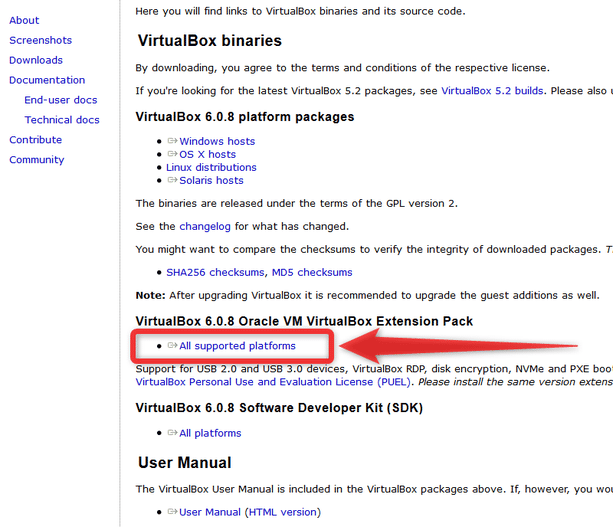Download the Windows hosts package
Viewport: 613px width, 527px height.
[217, 141]
